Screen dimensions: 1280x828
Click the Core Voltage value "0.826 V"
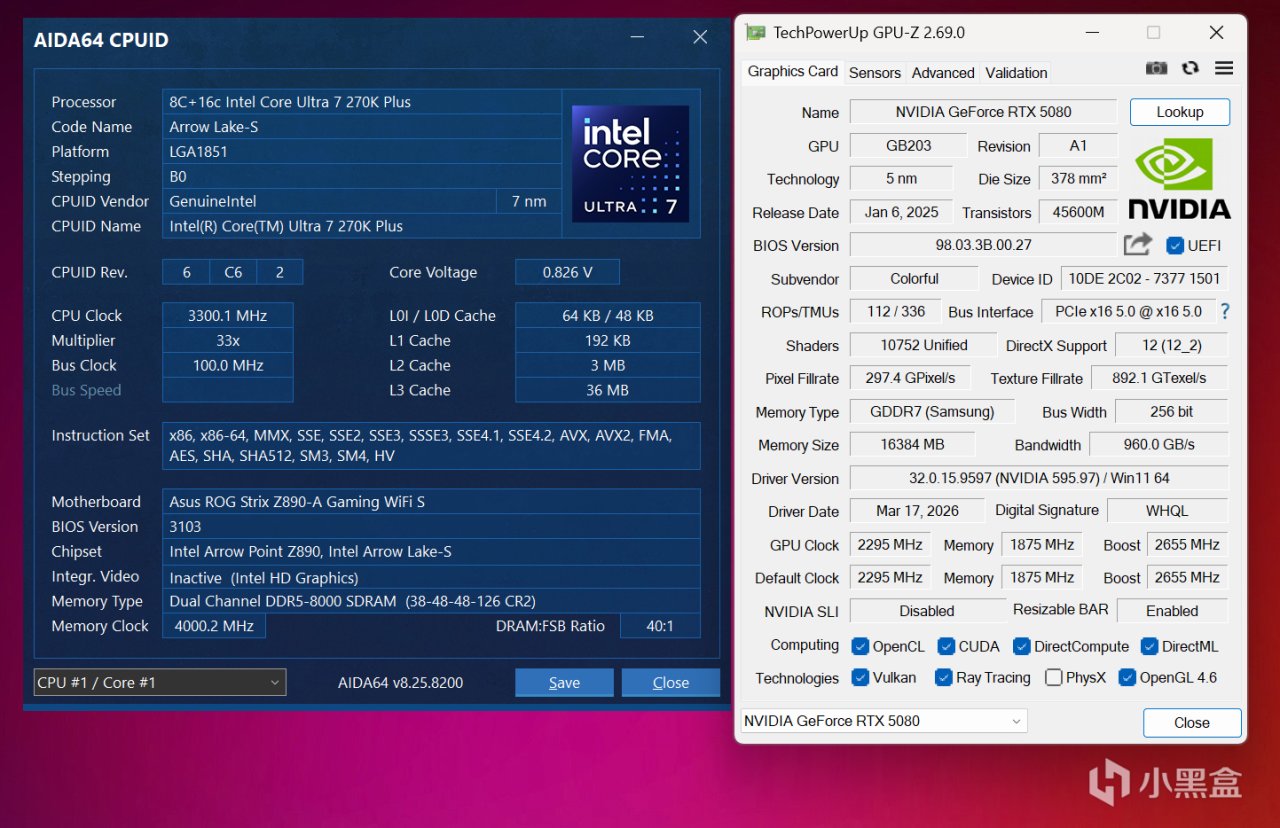[567, 272]
